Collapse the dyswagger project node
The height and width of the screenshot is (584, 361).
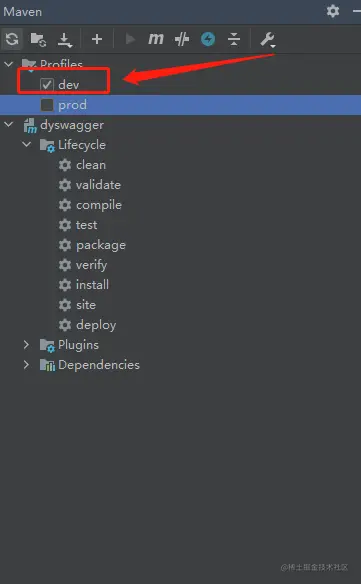pyautogui.click(x=9, y=124)
